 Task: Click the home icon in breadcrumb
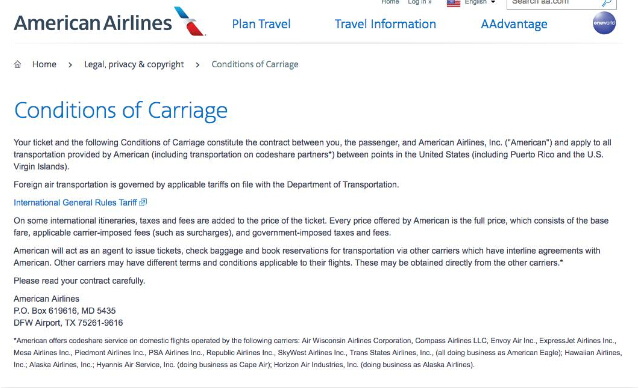click(18, 64)
